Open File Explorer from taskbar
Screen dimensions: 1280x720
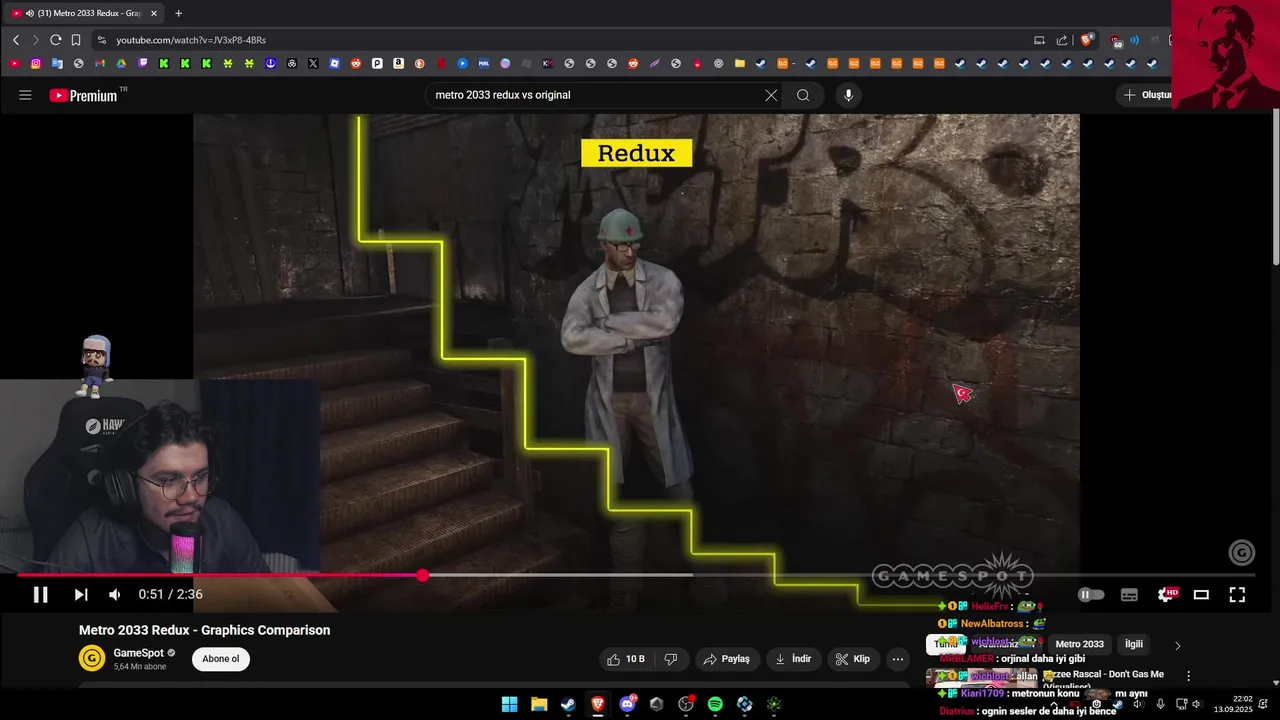[539, 704]
